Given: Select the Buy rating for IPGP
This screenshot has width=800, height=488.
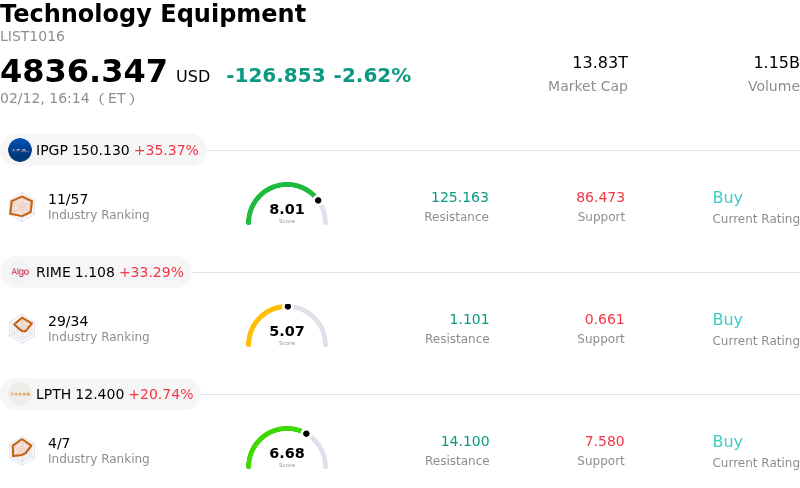Looking at the screenshot, I should click(x=727, y=198).
